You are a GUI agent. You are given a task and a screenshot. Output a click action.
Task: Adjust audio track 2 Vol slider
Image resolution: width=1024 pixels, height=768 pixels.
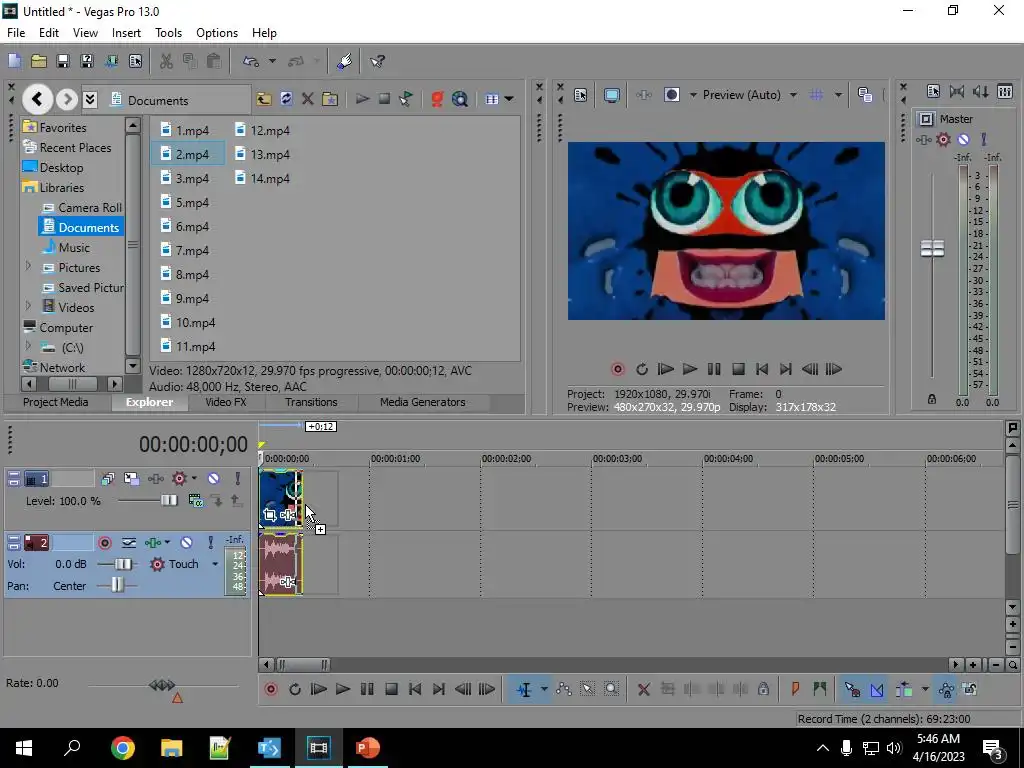[123, 564]
